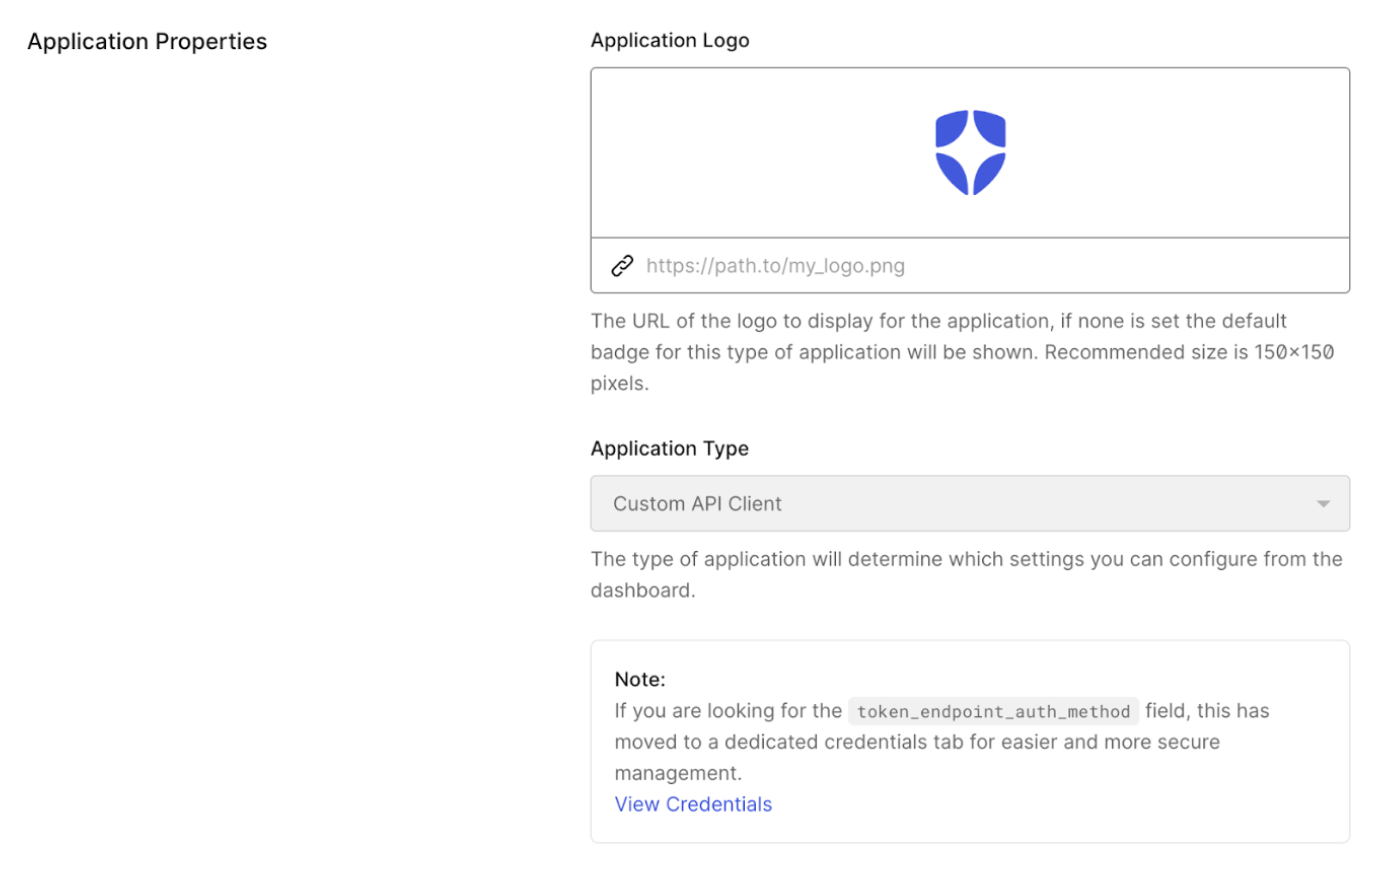Click the https://path.to/my_logo.png placeholder text
This screenshot has width=1392, height=870.
[775, 266]
